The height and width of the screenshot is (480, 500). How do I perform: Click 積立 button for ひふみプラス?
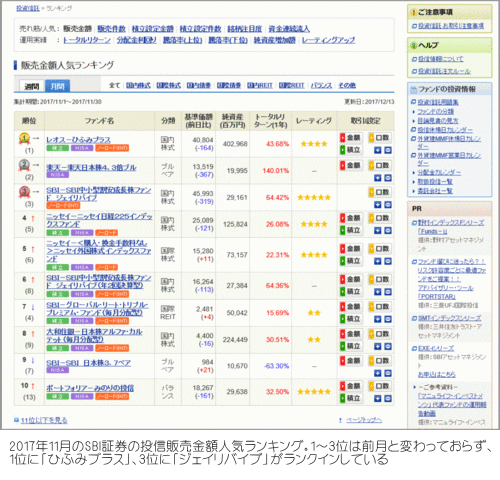tap(351, 150)
